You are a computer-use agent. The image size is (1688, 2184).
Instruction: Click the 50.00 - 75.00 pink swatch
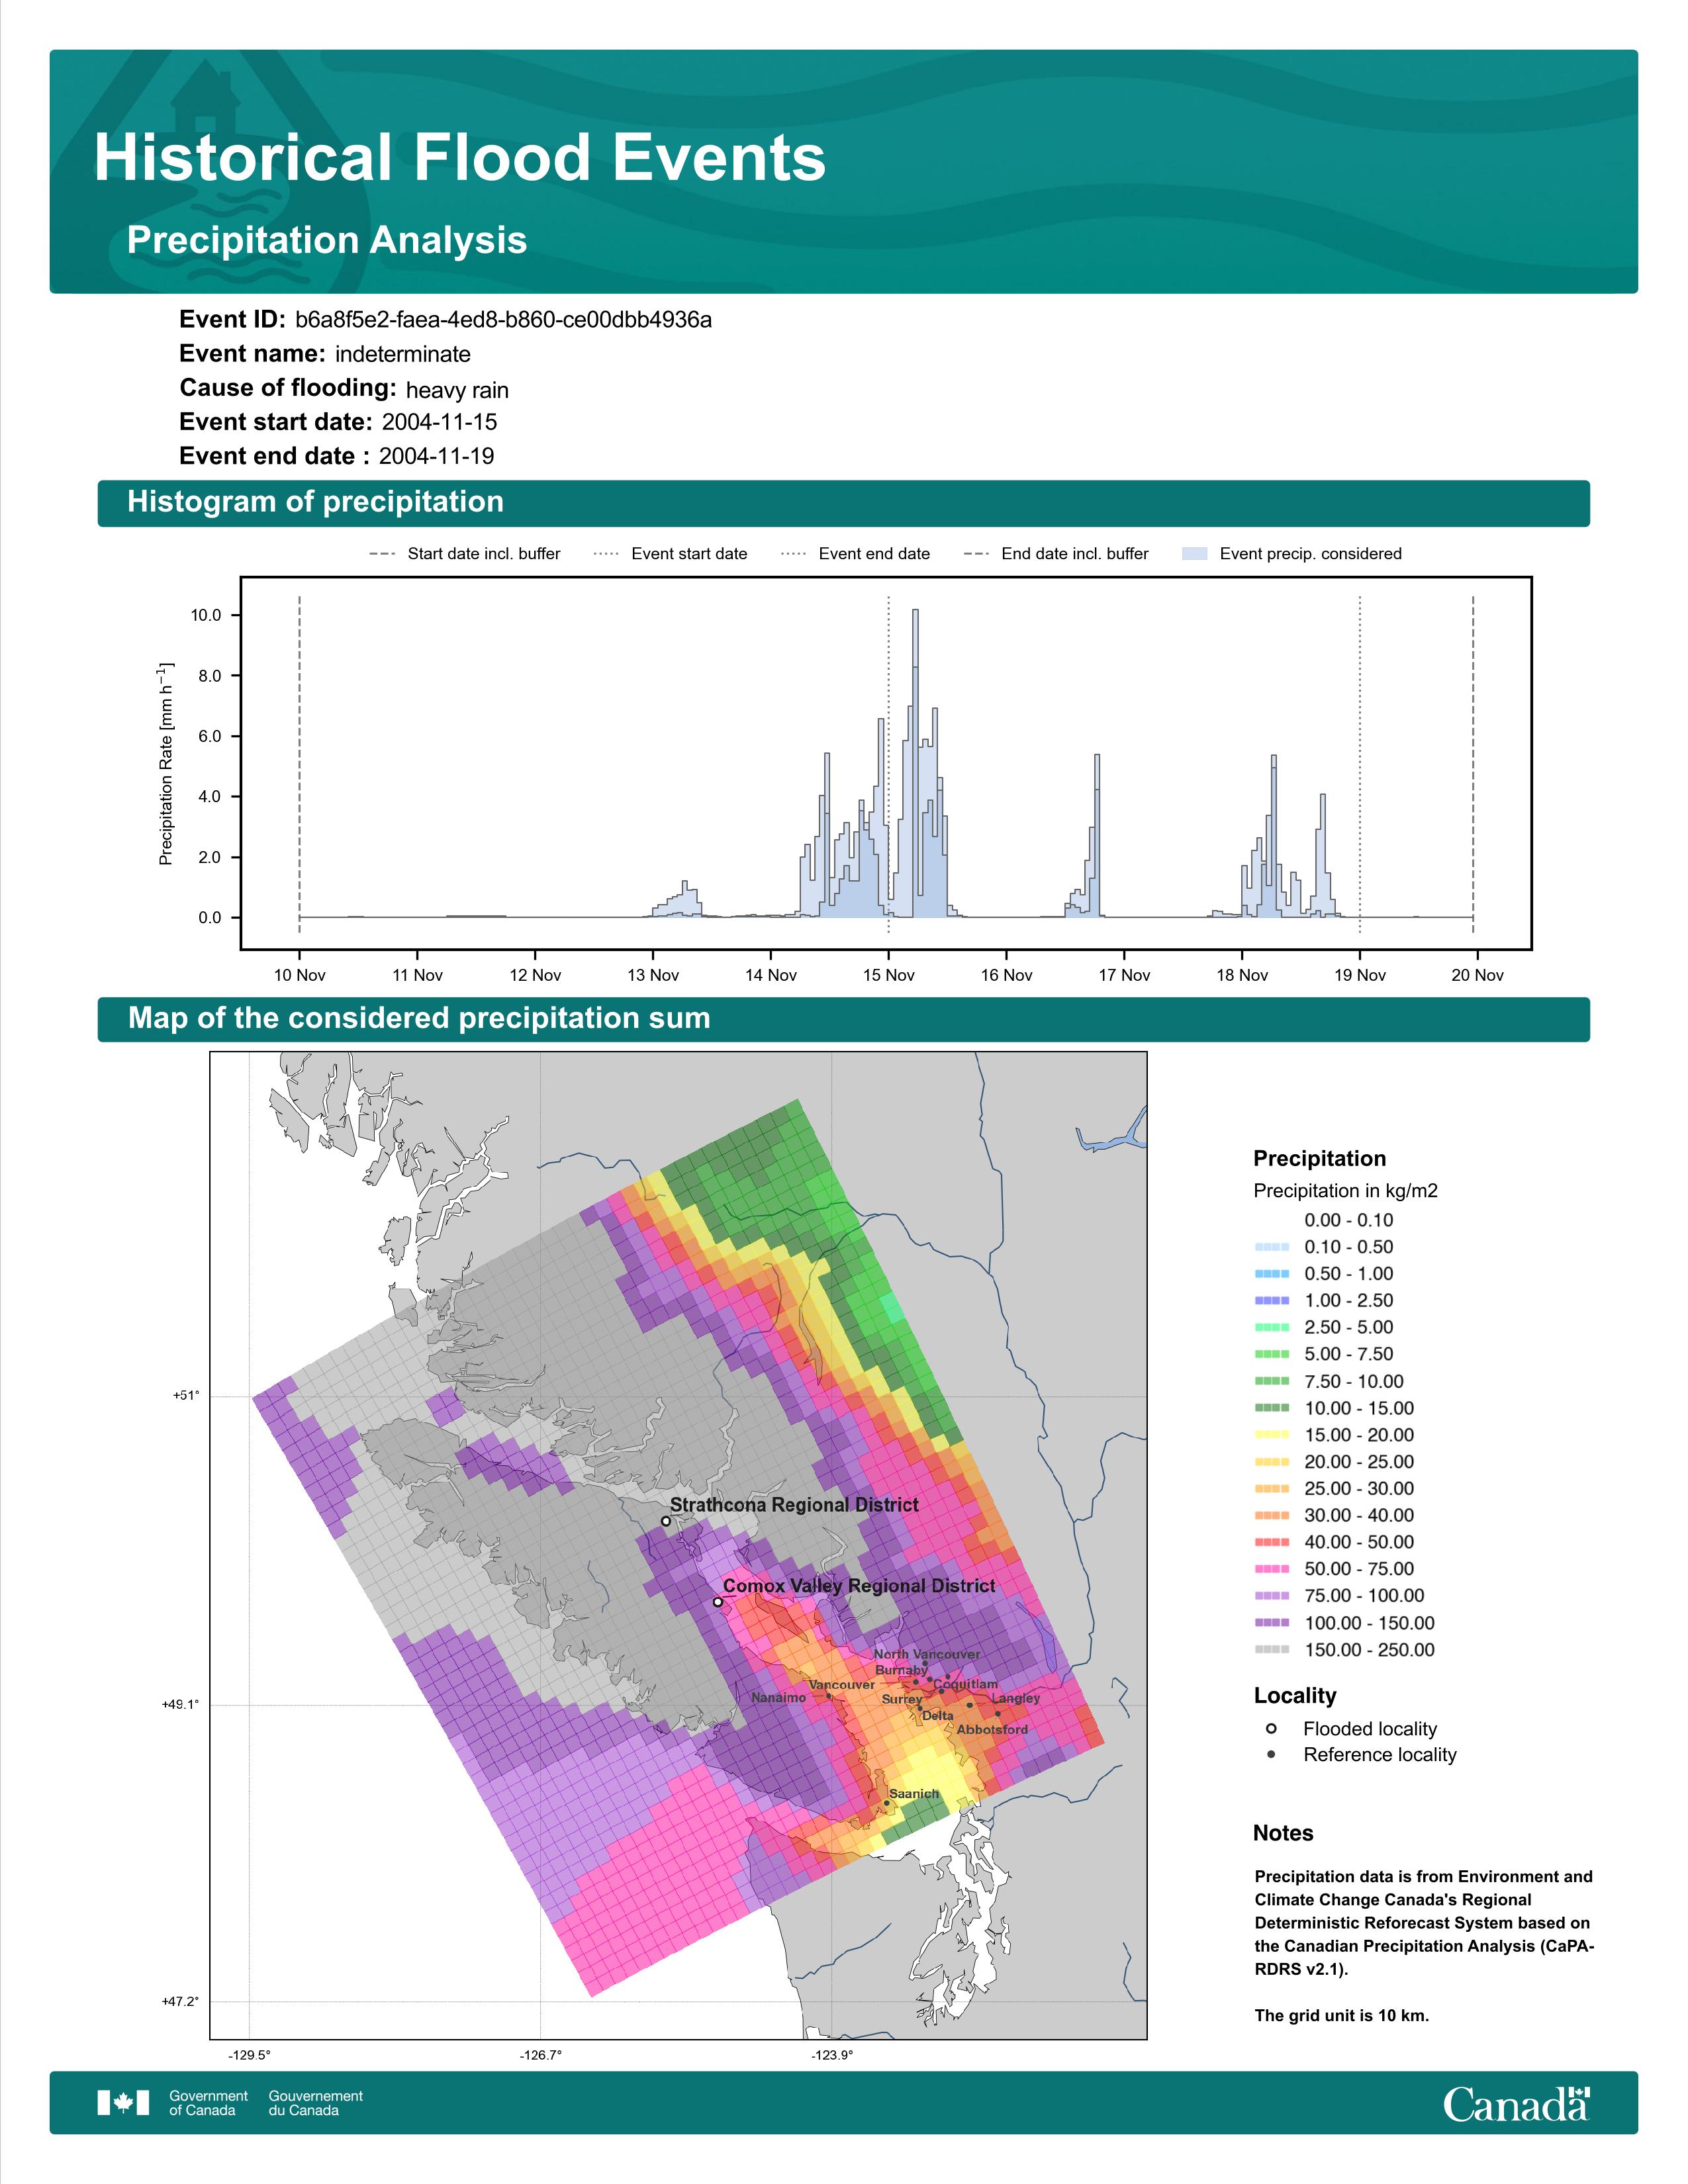tap(1271, 1569)
